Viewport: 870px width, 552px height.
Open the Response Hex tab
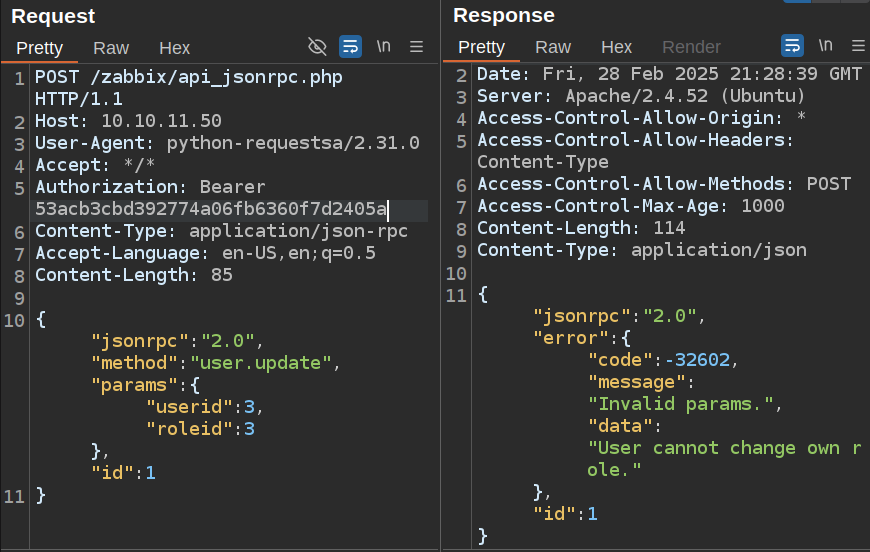tap(617, 47)
